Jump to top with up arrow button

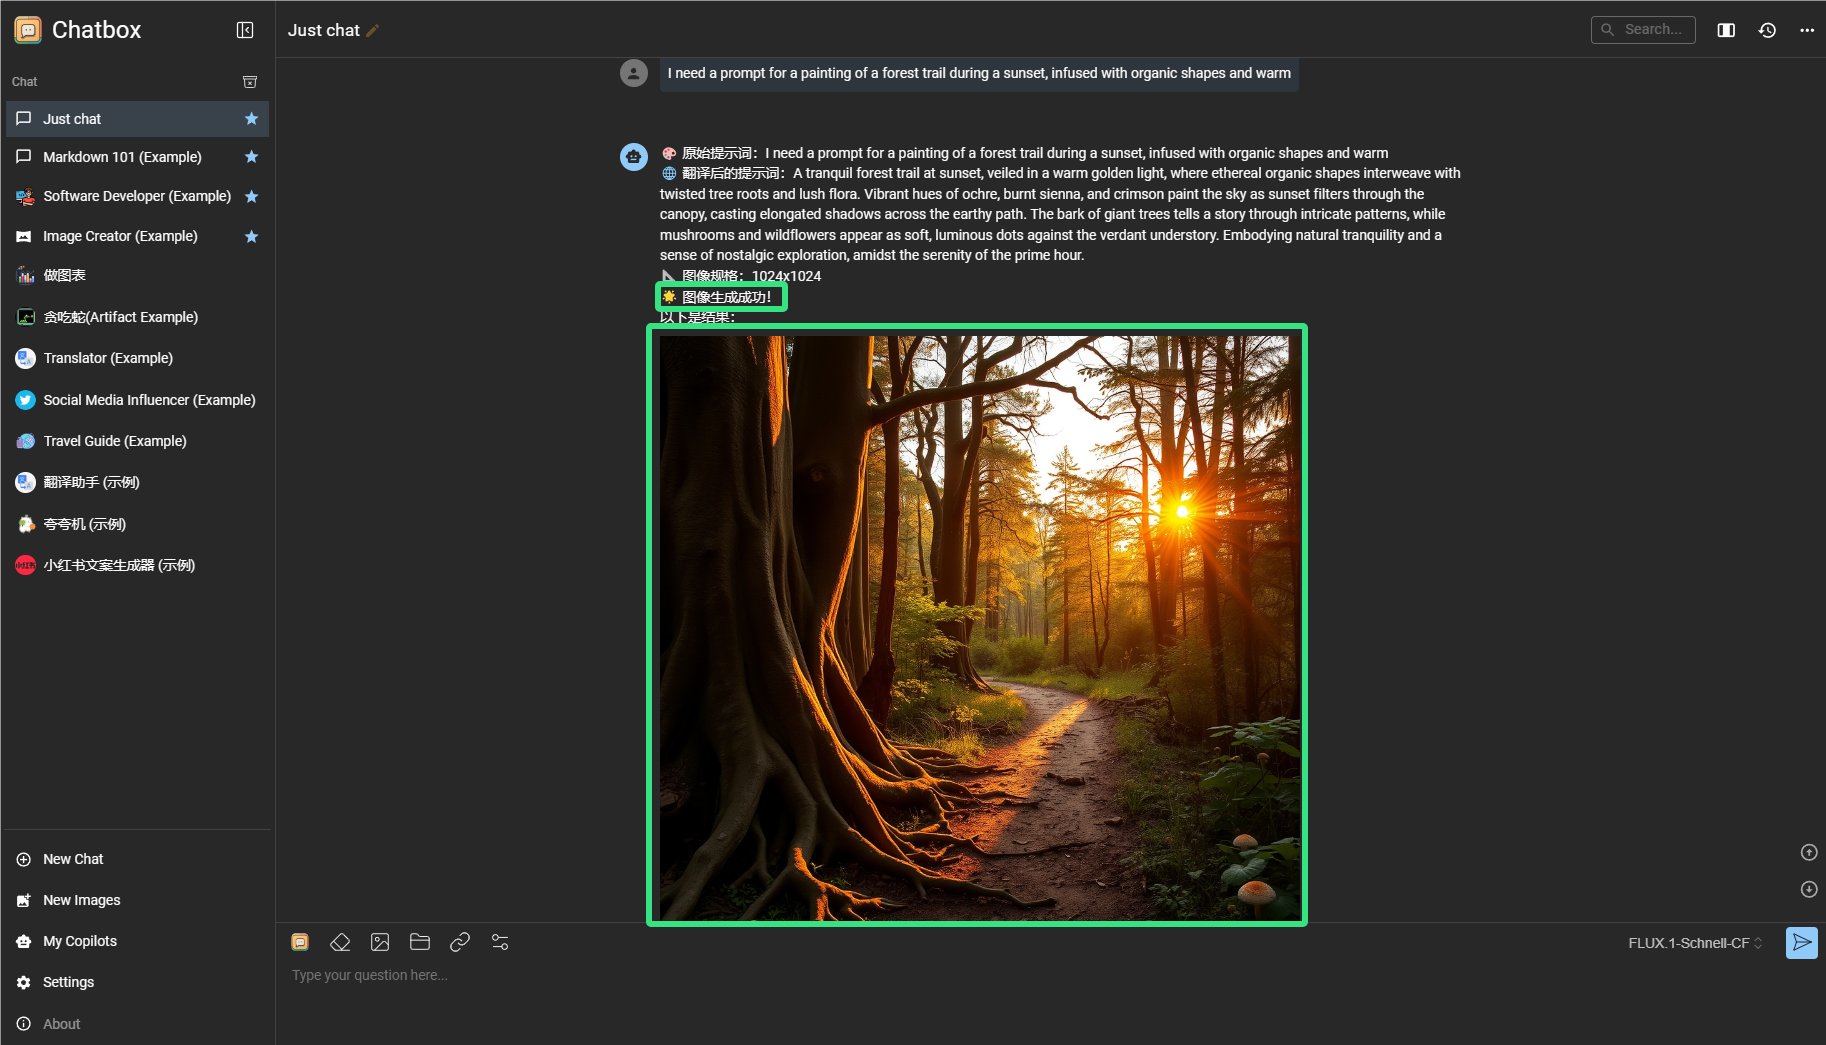coord(1809,852)
